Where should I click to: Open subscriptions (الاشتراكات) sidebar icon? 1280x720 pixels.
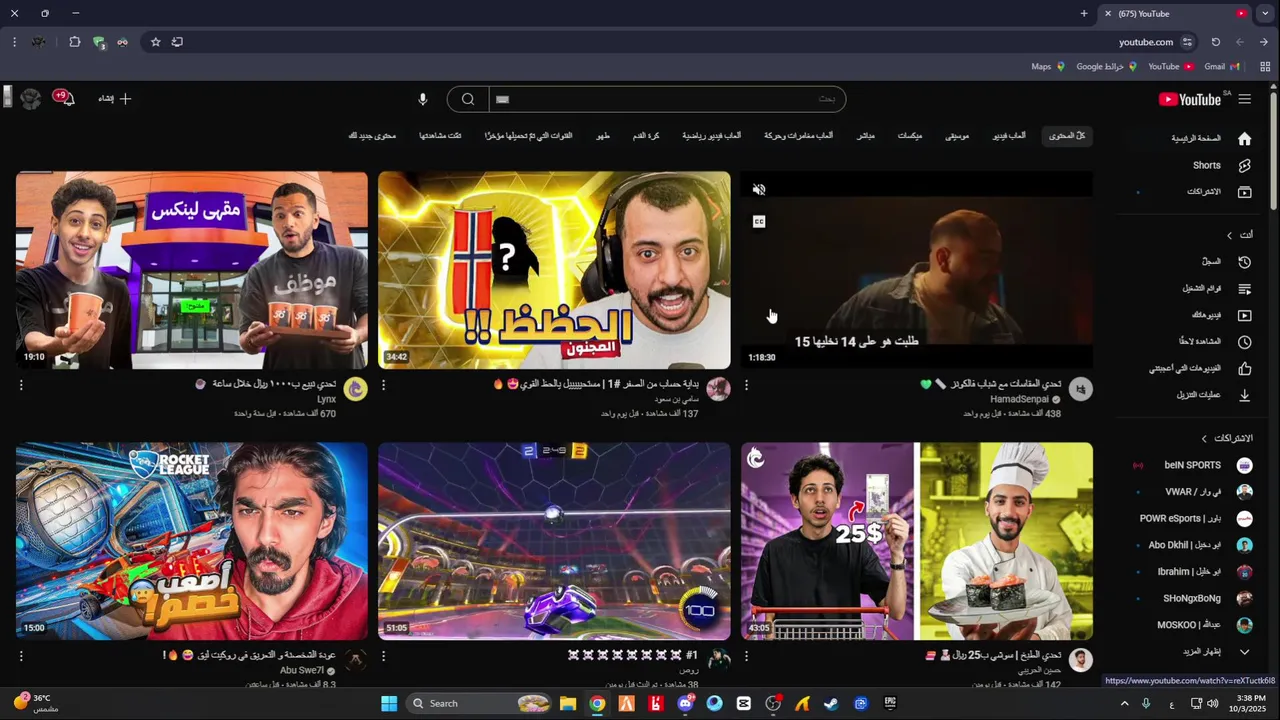coord(1244,192)
